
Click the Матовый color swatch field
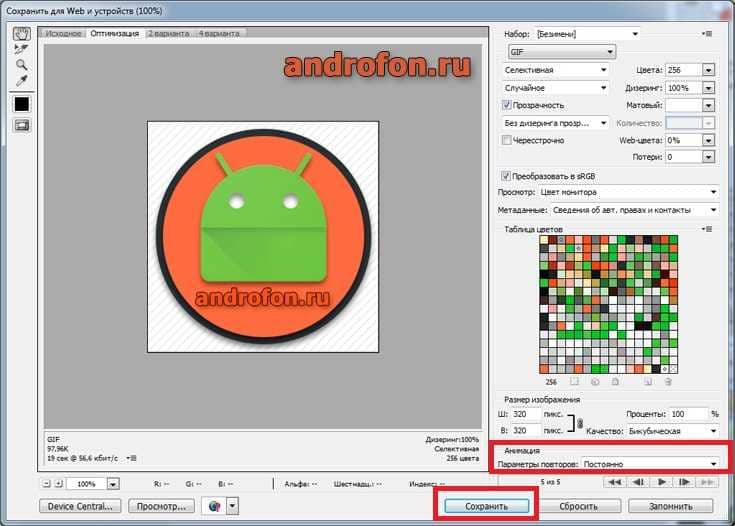click(x=683, y=105)
